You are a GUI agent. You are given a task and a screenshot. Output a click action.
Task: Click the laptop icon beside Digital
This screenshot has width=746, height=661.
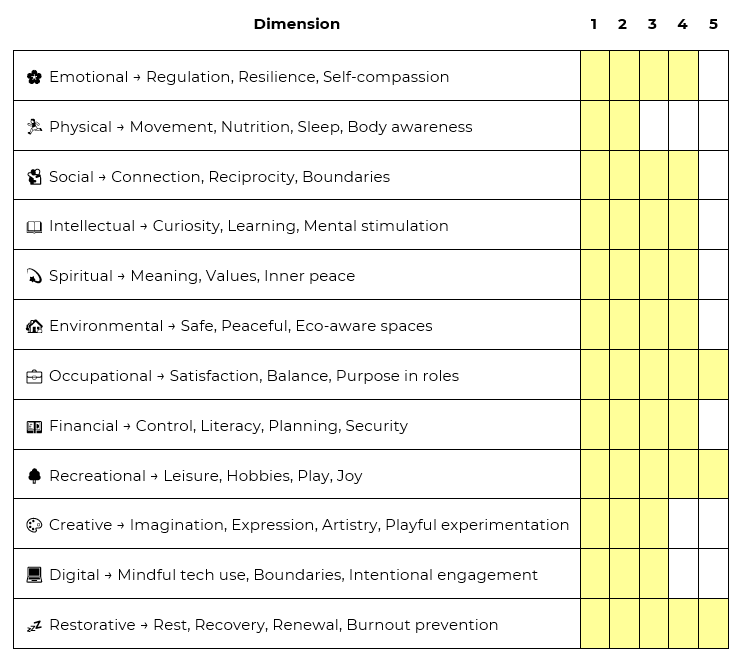pyautogui.click(x=34, y=575)
